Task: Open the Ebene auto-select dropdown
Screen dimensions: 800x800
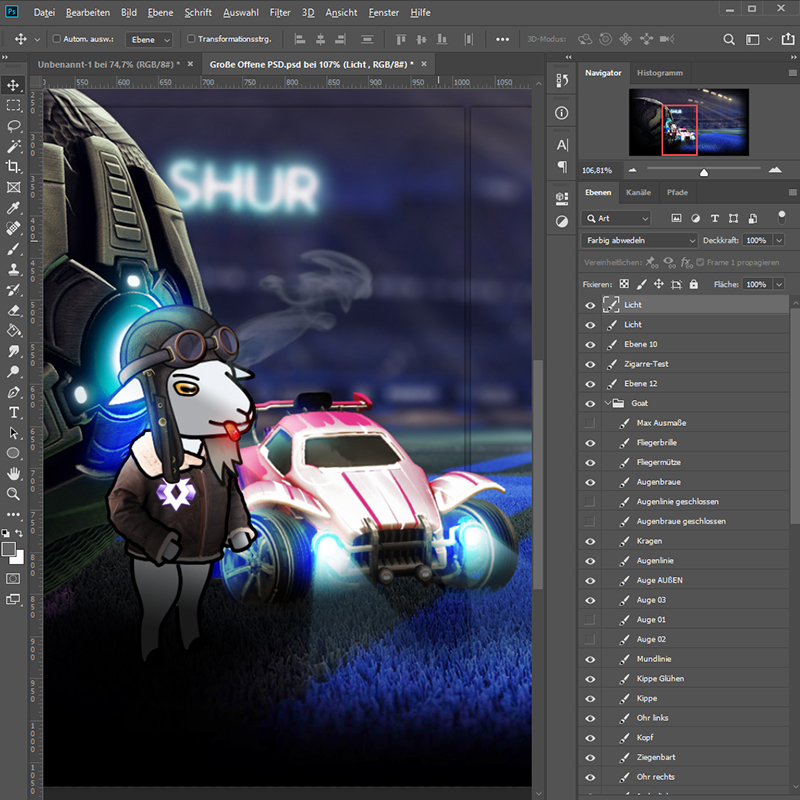Action: coord(149,39)
